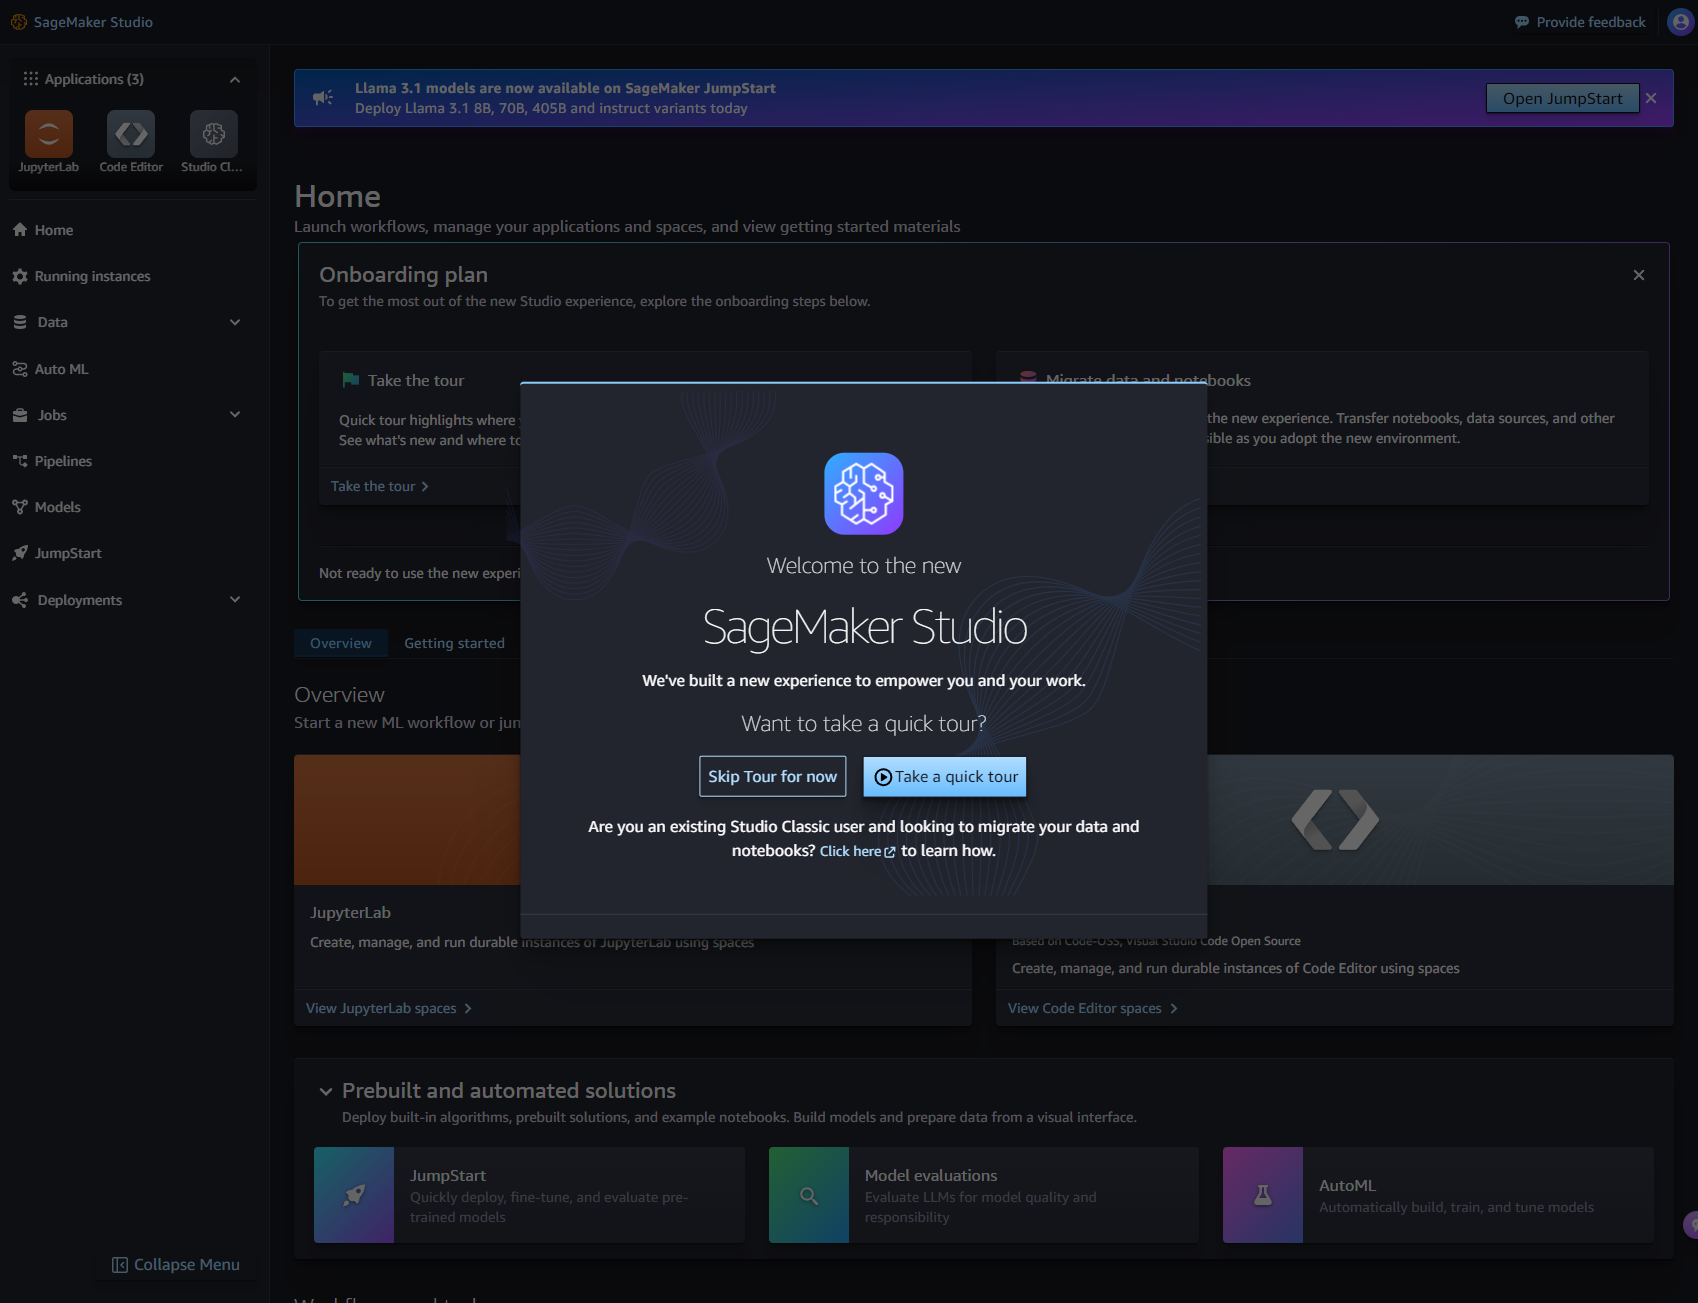
Task: Collapse Prebuilt and automated solutions section
Action: click(326, 1091)
